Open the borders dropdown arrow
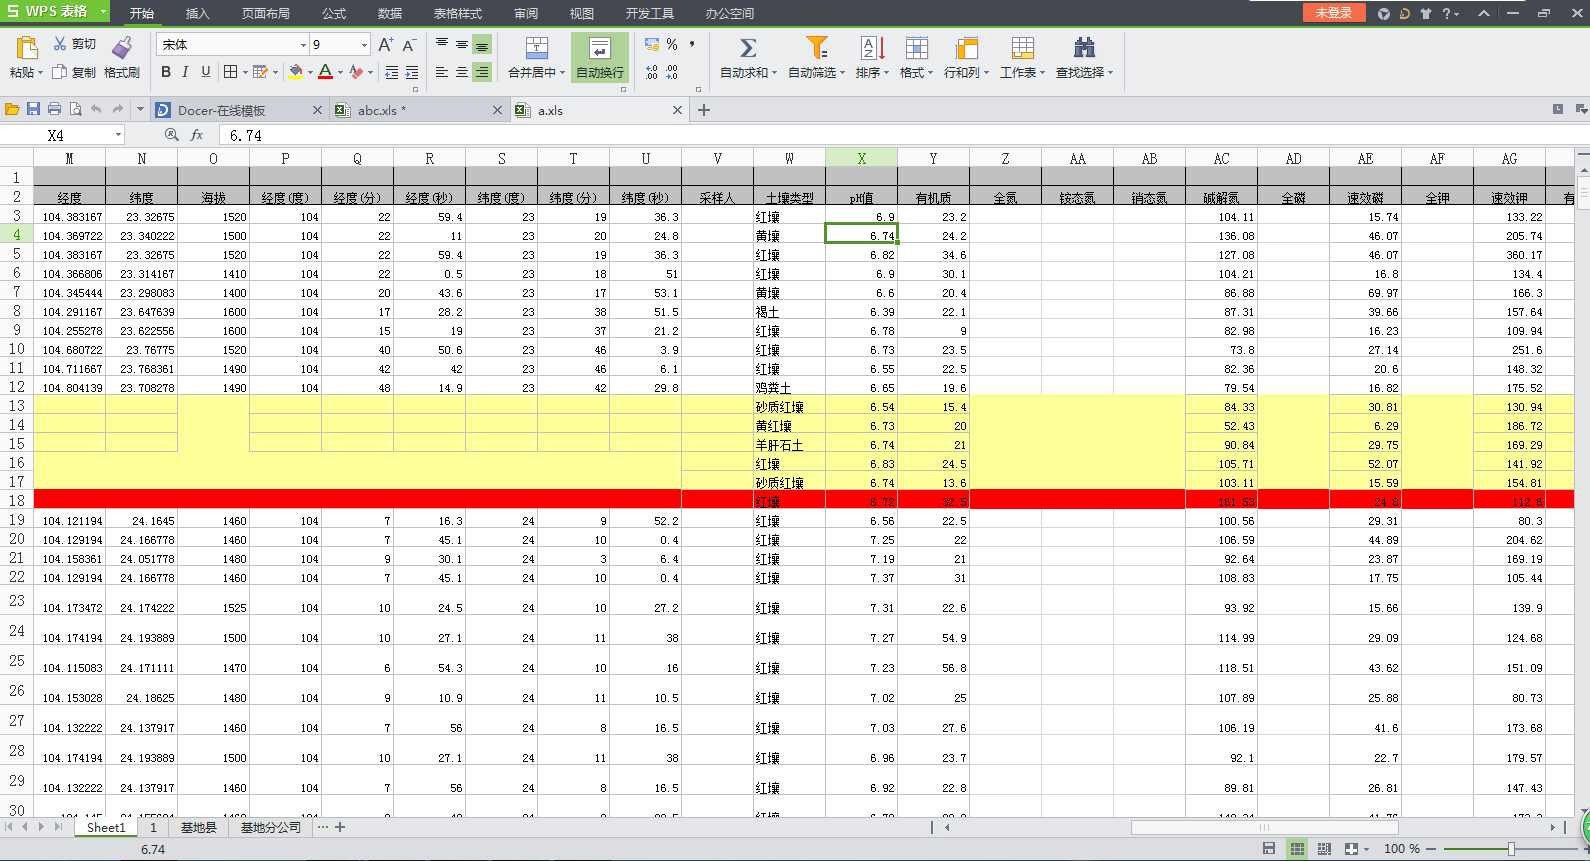Screen dimensions: 1590x861 (x=245, y=72)
